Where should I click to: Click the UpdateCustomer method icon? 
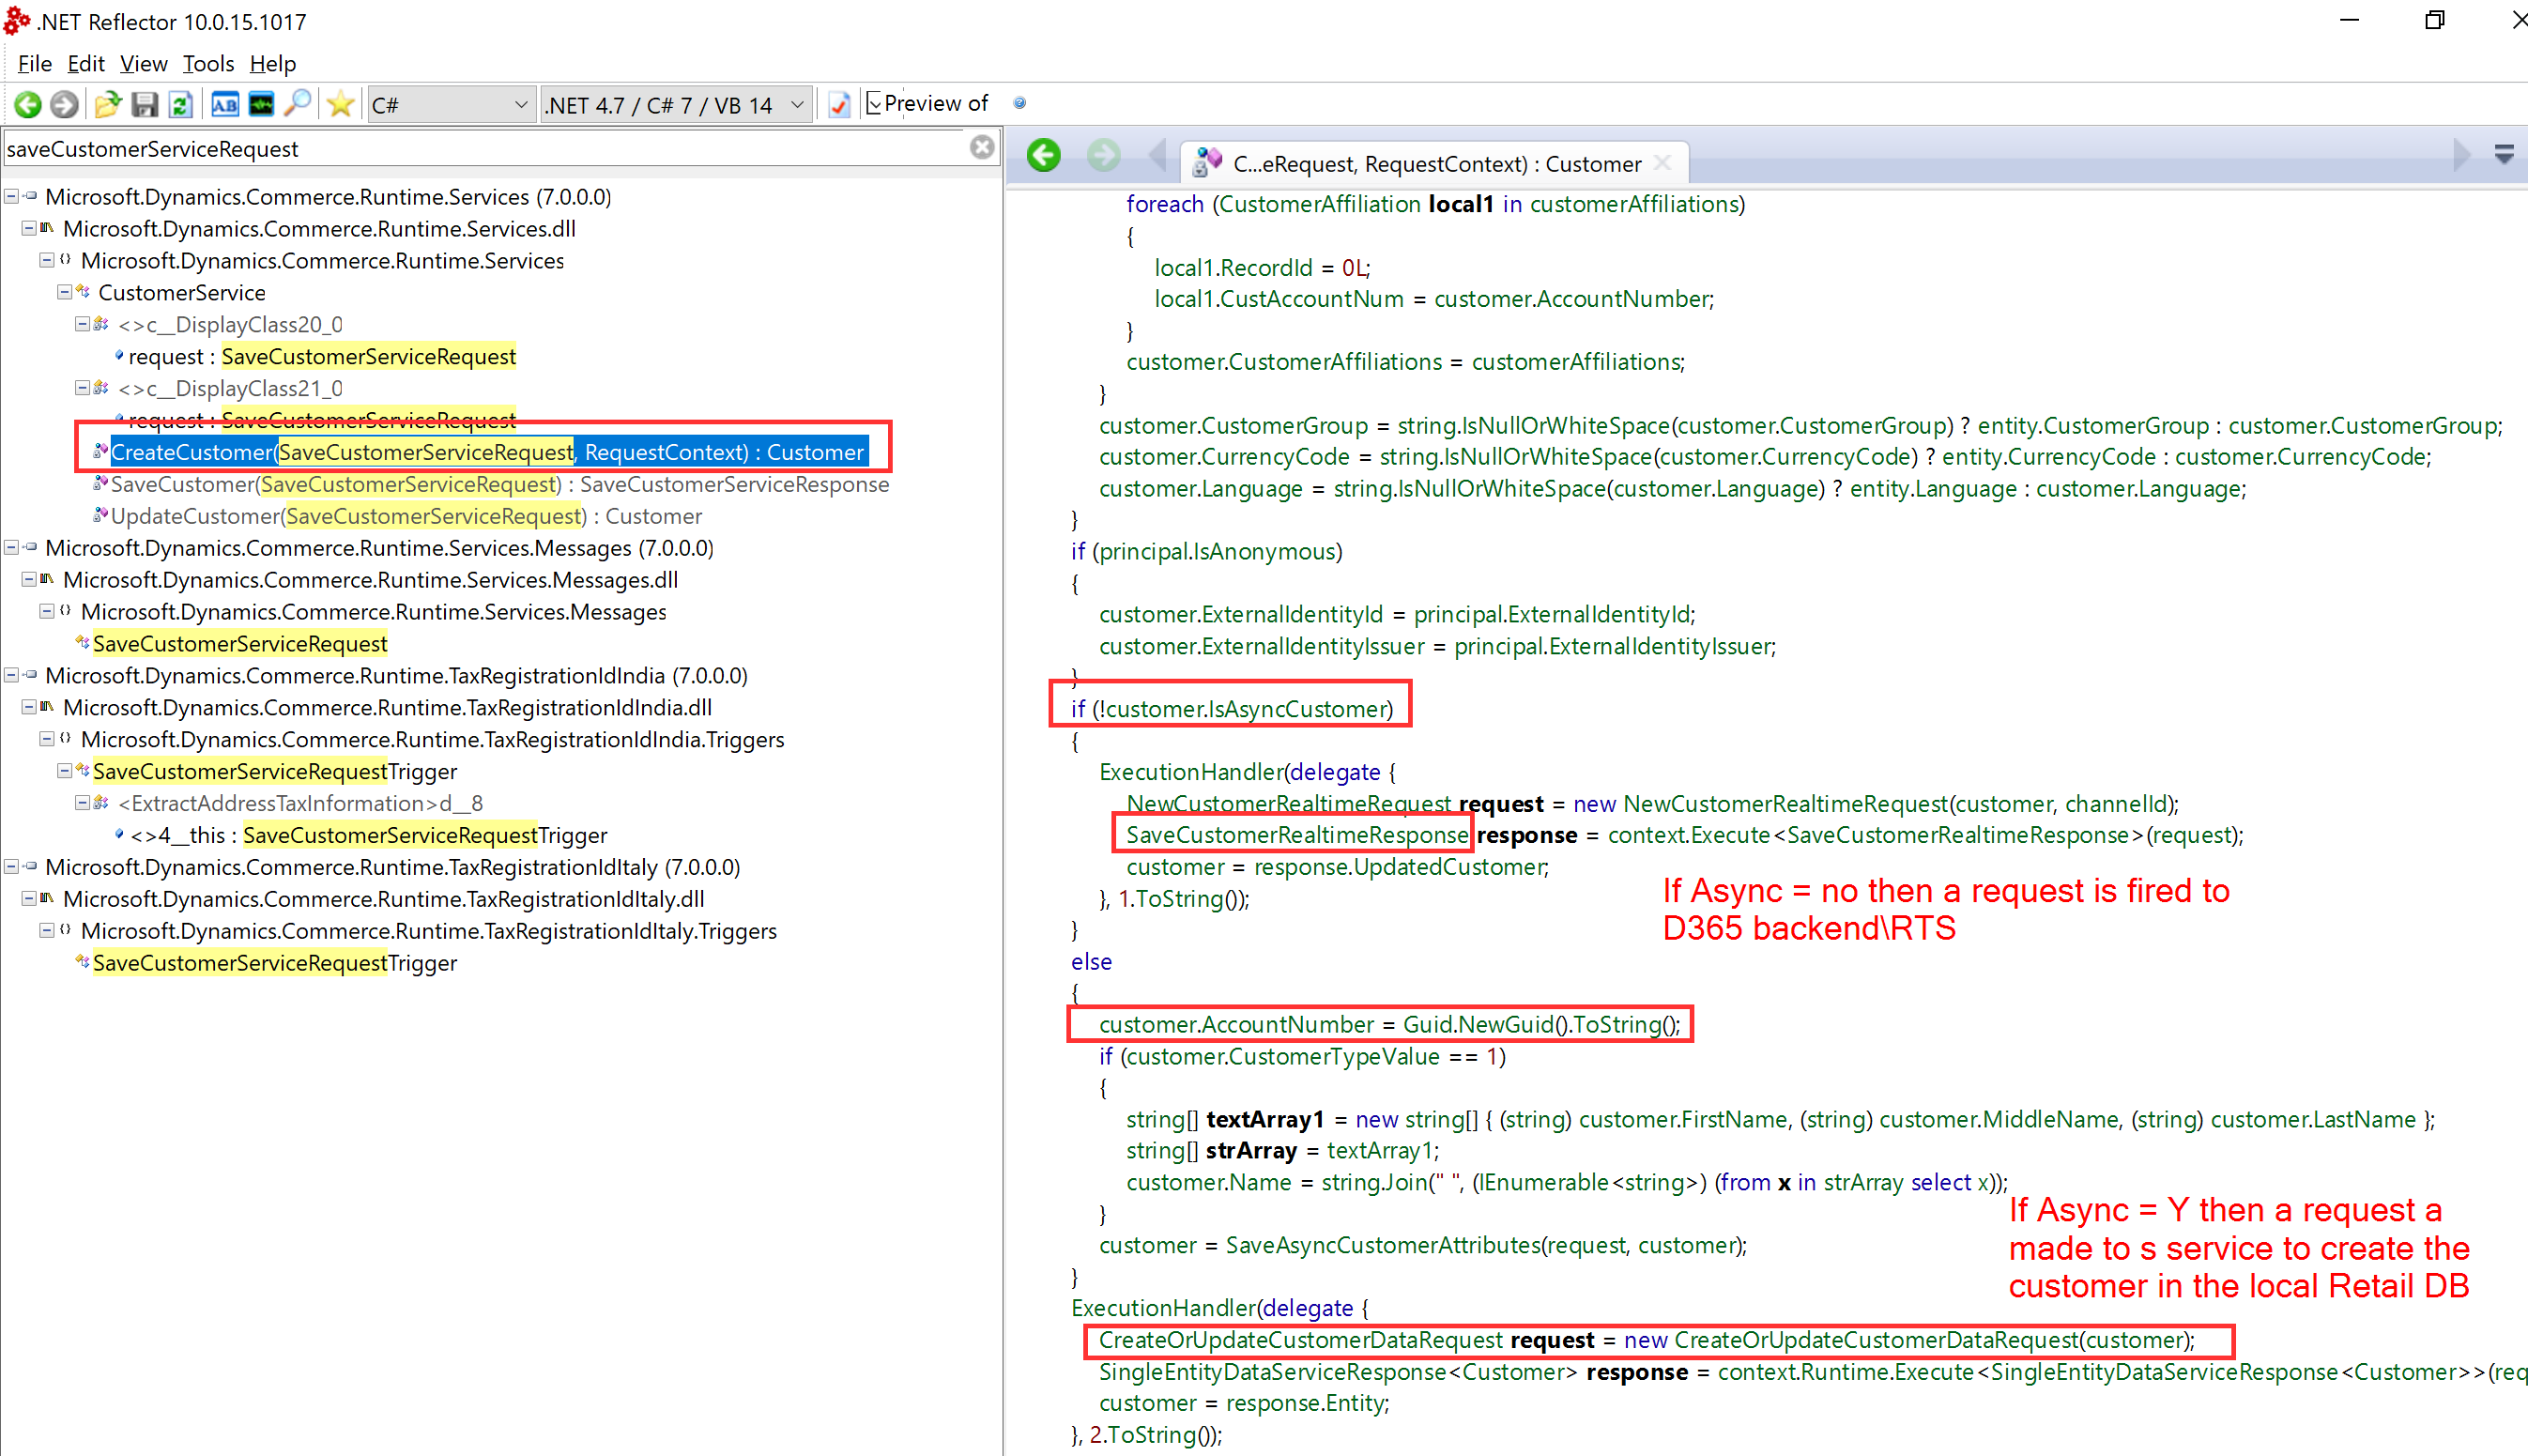(100, 516)
